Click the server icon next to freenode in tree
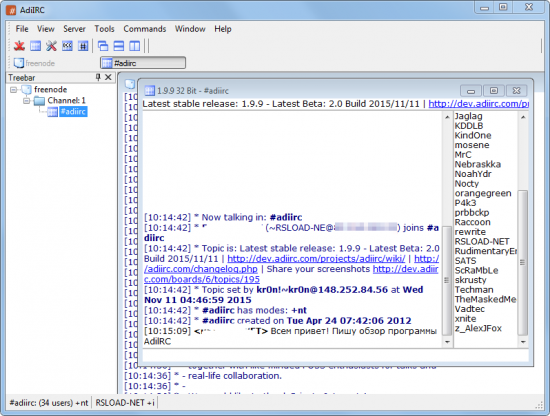 pyautogui.click(x=27, y=89)
